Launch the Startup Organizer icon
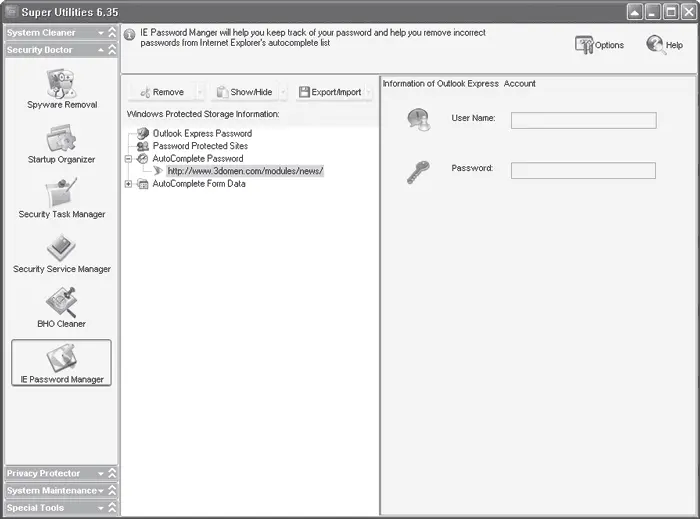The height and width of the screenshot is (519, 700). click(61, 136)
